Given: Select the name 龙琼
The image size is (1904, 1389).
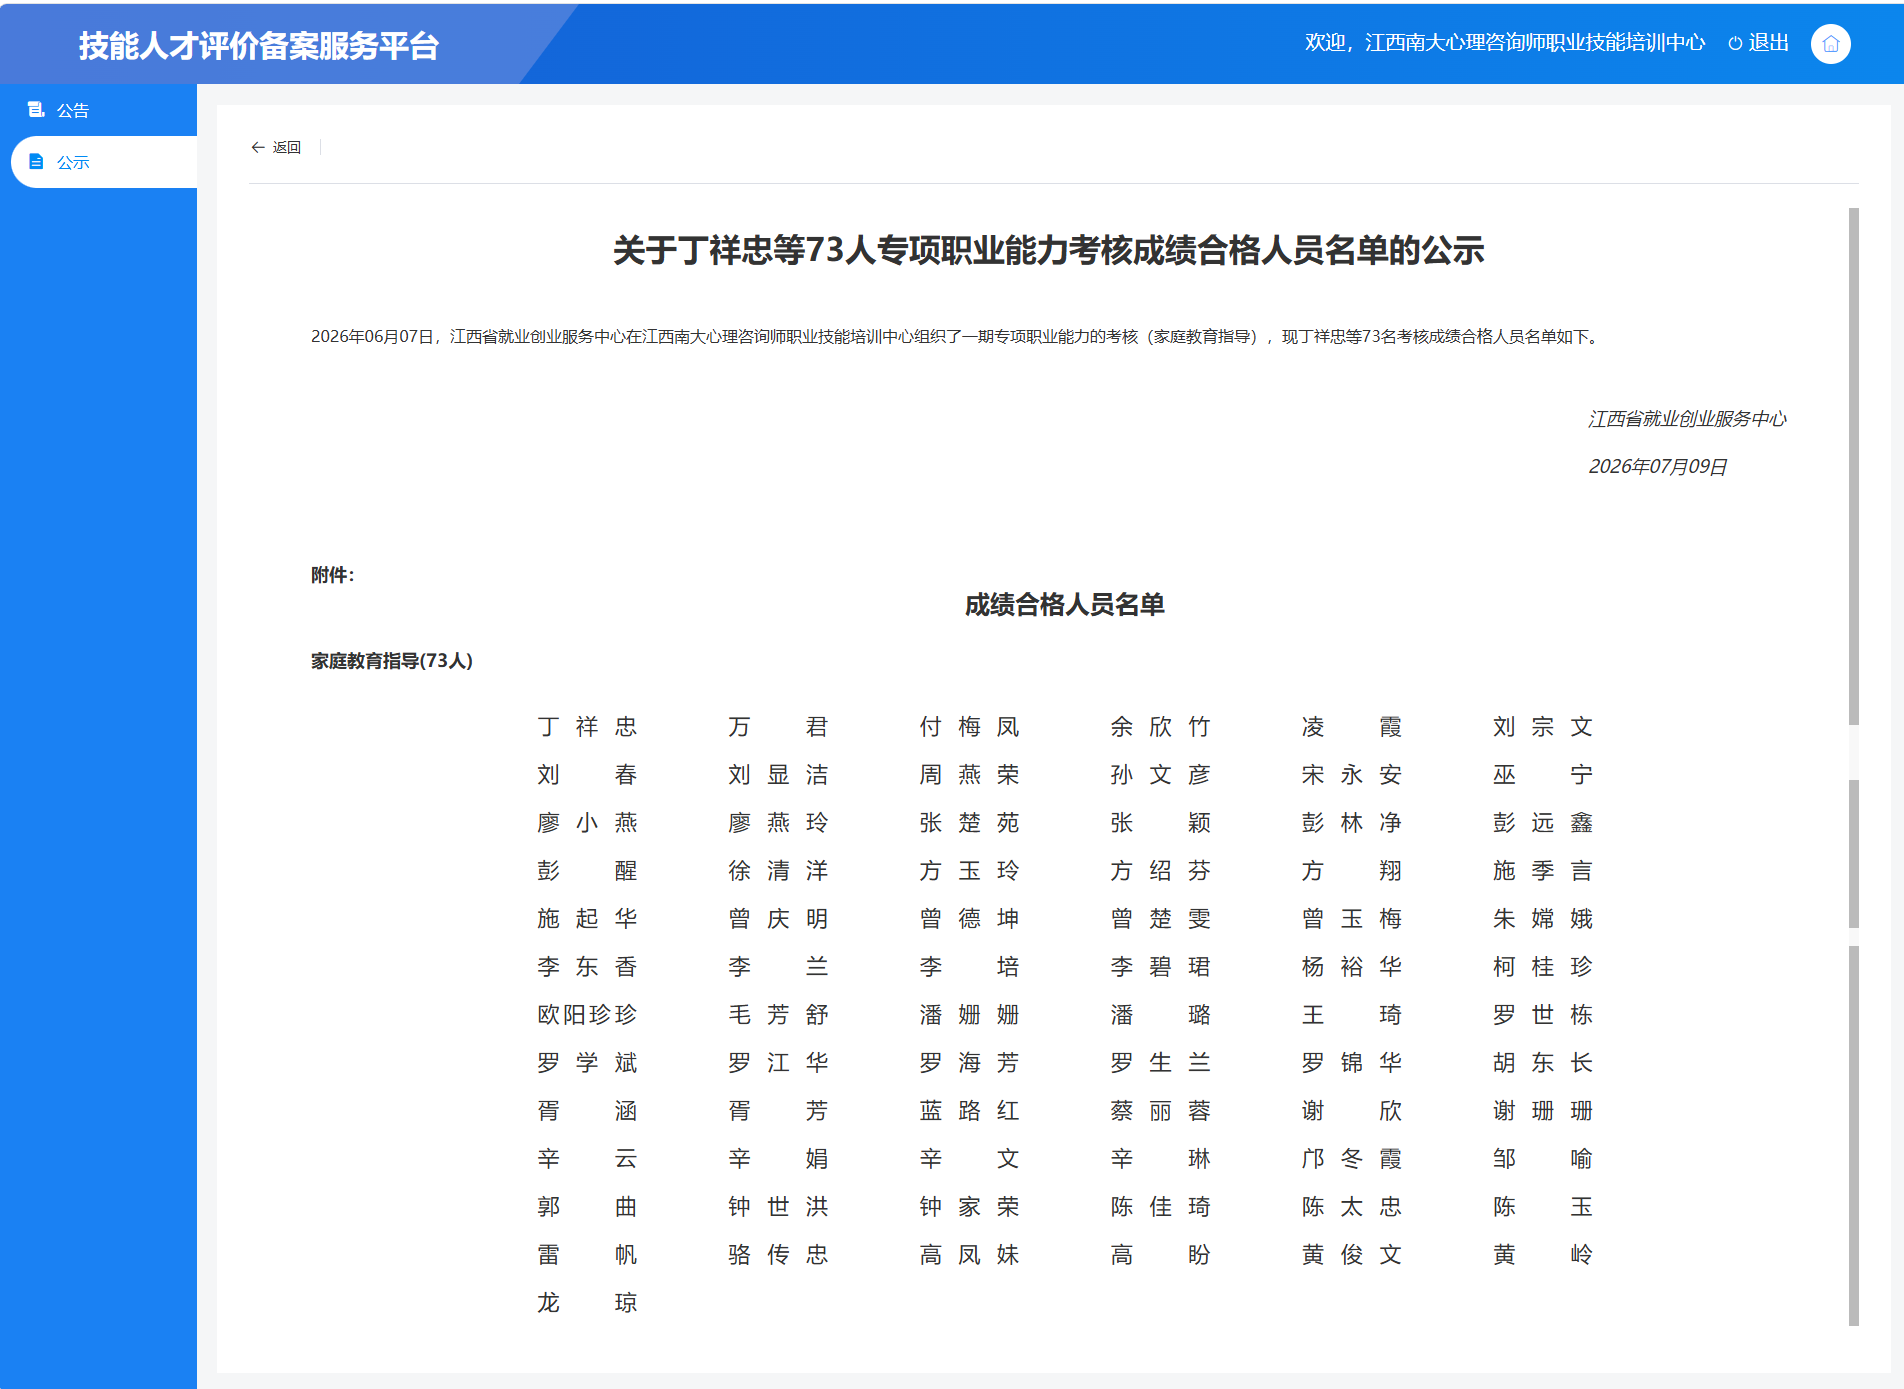Looking at the screenshot, I should click(x=587, y=1303).
